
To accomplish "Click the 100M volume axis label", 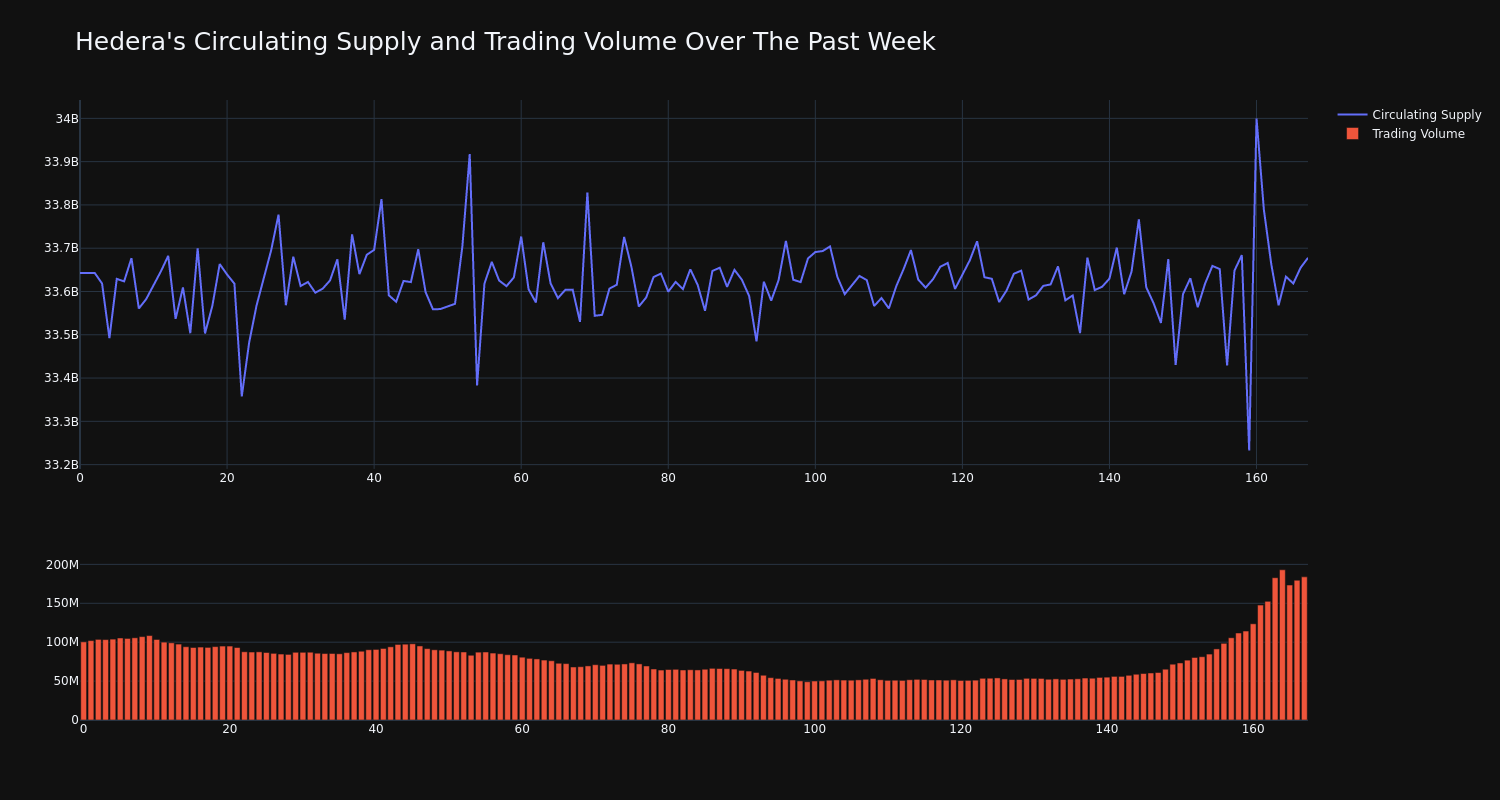I will coord(62,642).
